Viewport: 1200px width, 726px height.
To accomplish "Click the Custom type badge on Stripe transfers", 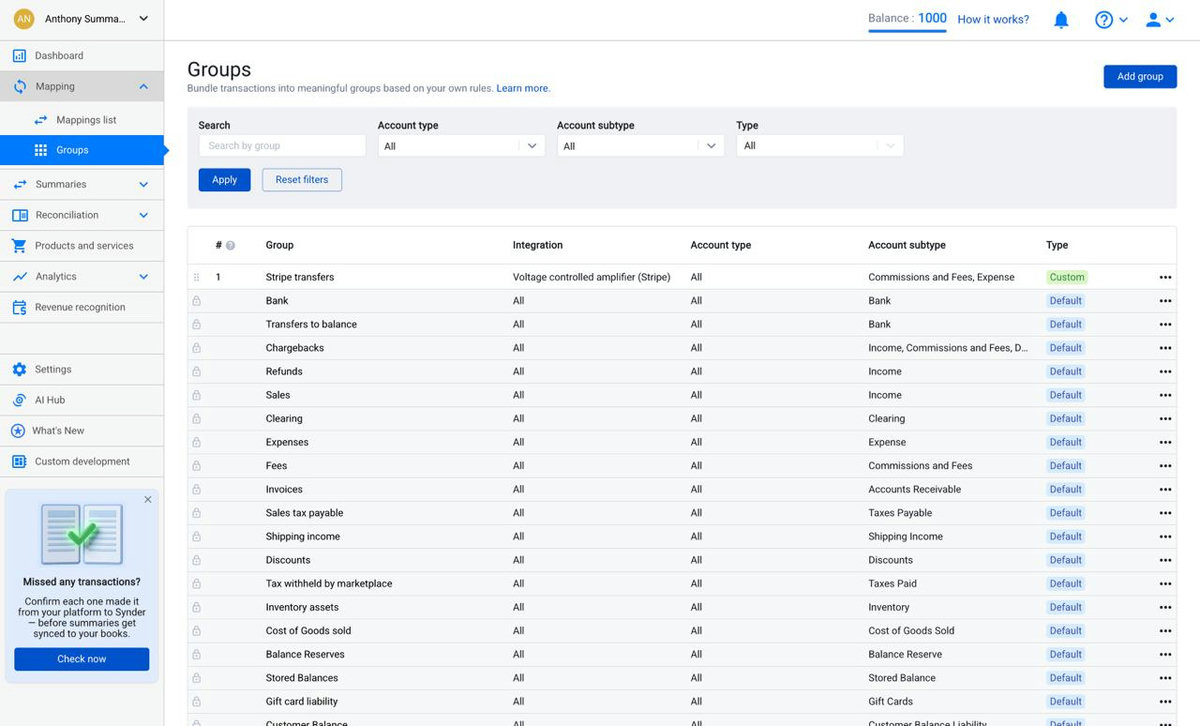I will tap(1067, 278).
